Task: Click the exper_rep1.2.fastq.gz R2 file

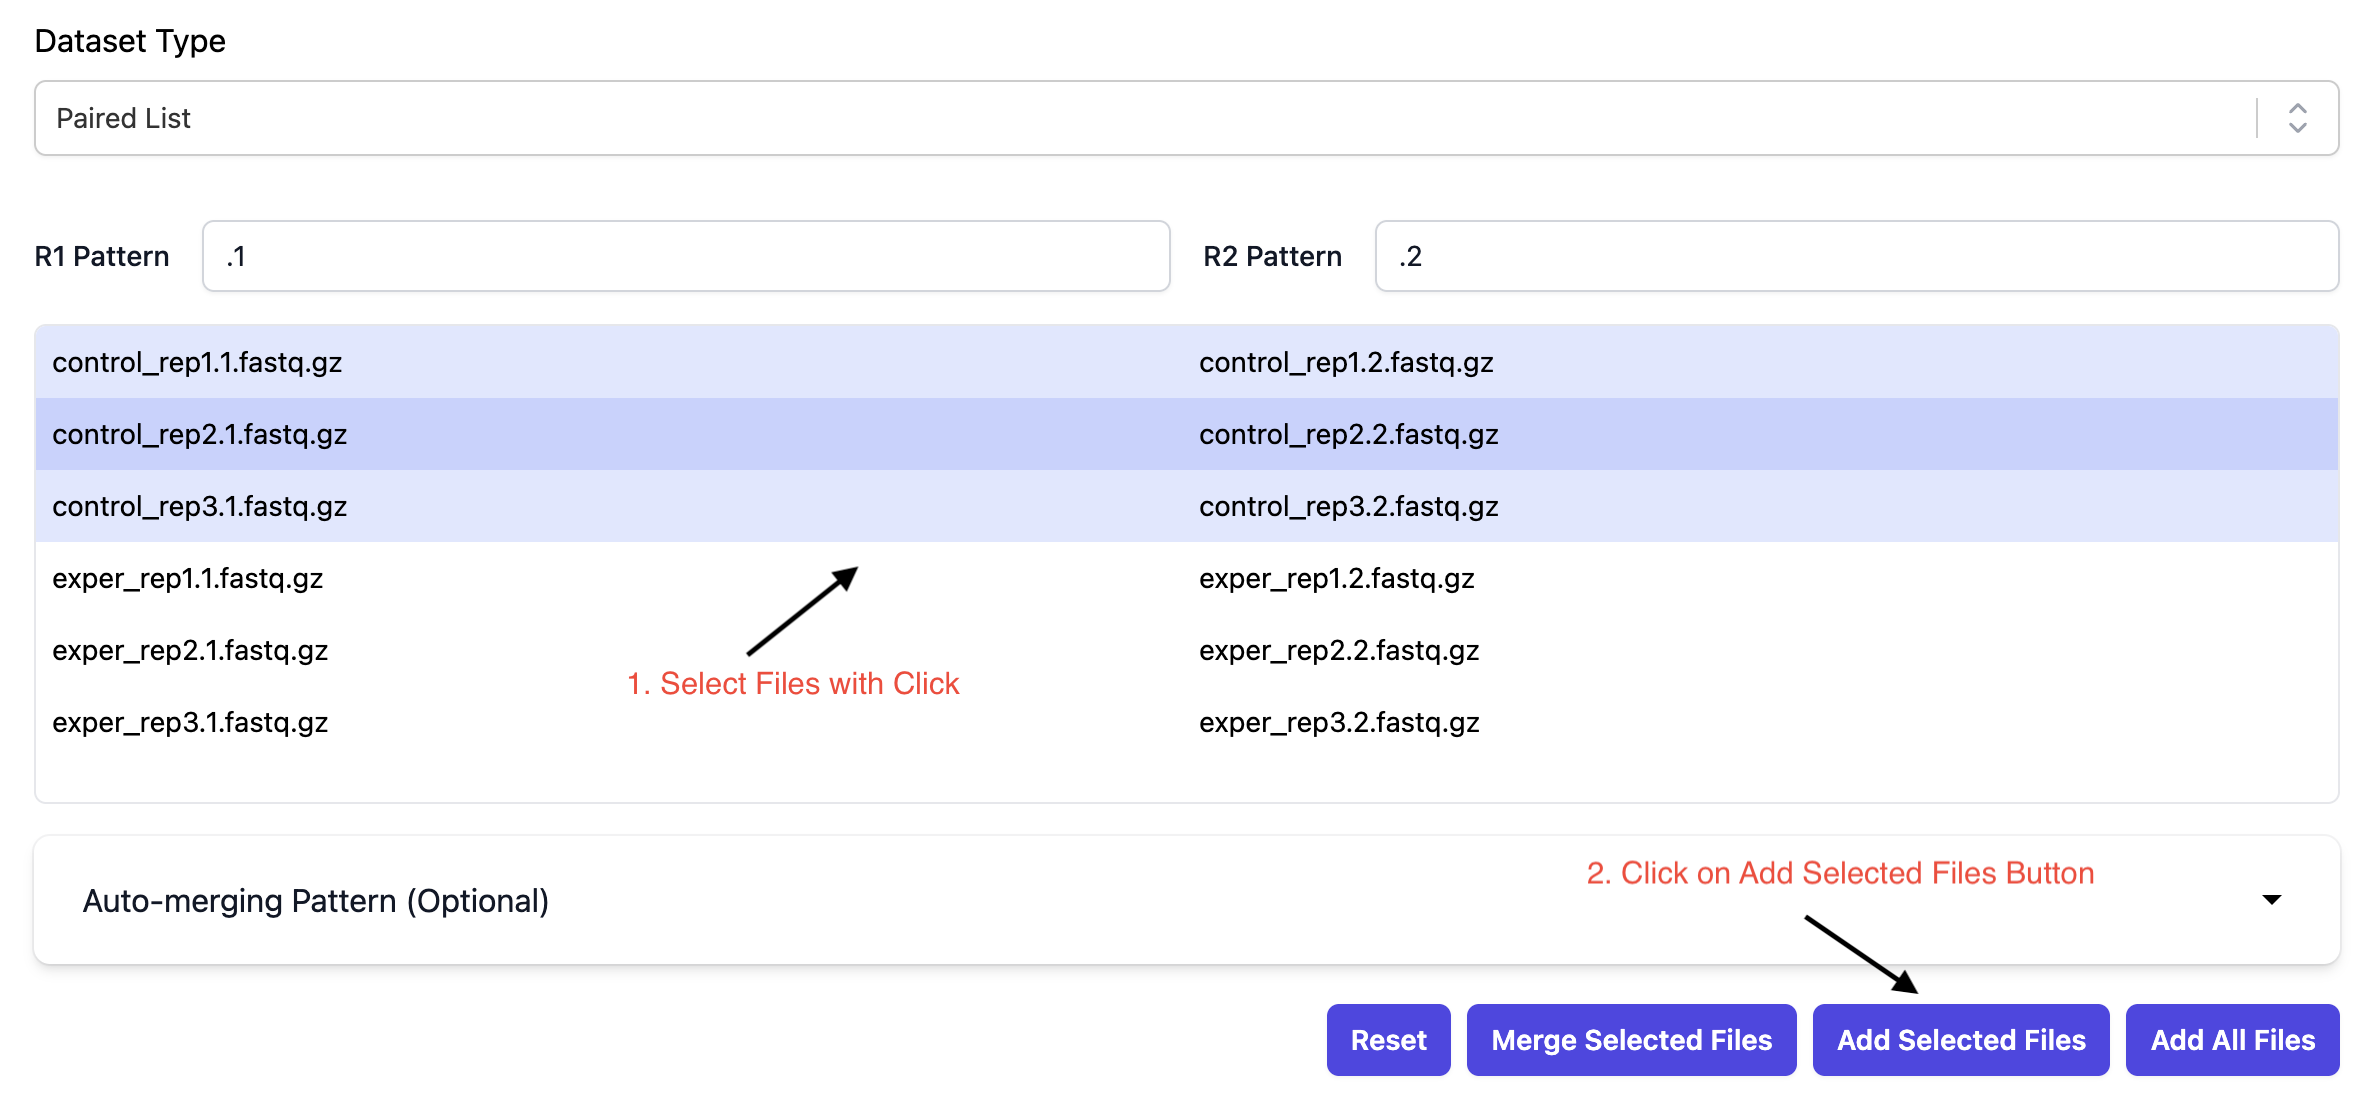Action: pos(1336,578)
